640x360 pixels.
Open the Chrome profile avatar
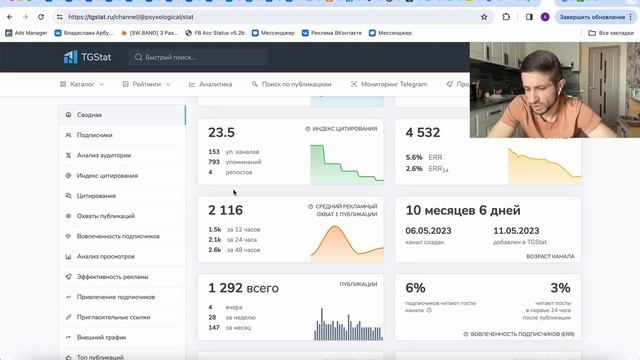[x=545, y=17]
